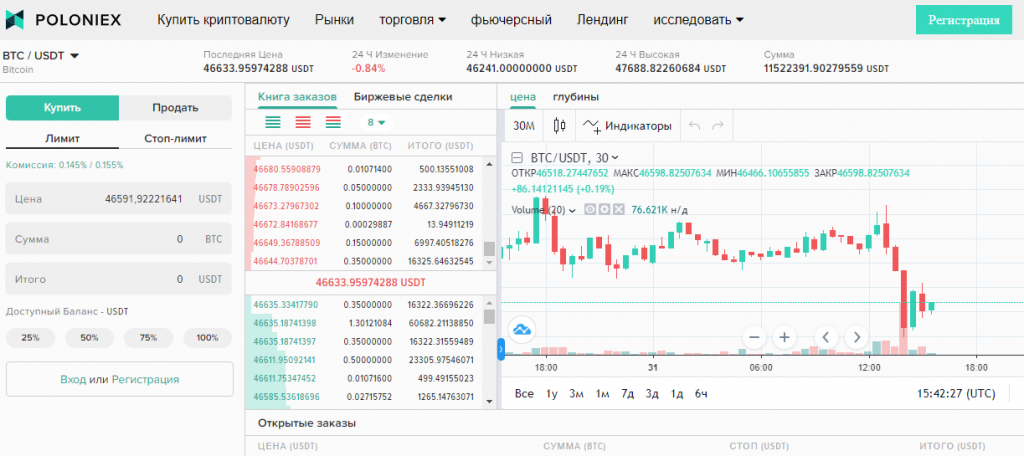
Task: Click the Регистрация link in the order form
Action: (x=145, y=379)
